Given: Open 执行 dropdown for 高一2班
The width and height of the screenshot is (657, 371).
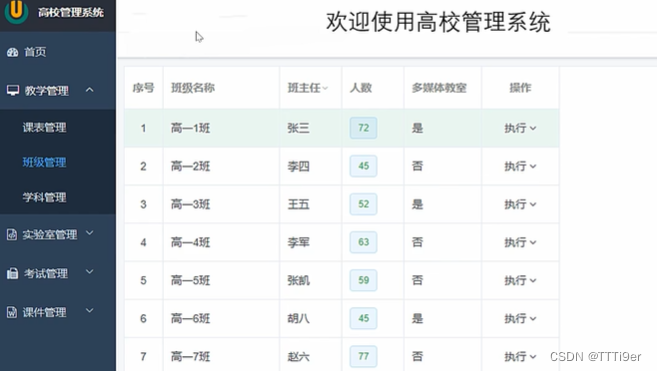Looking at the screenshot, I should click(520, 166).
